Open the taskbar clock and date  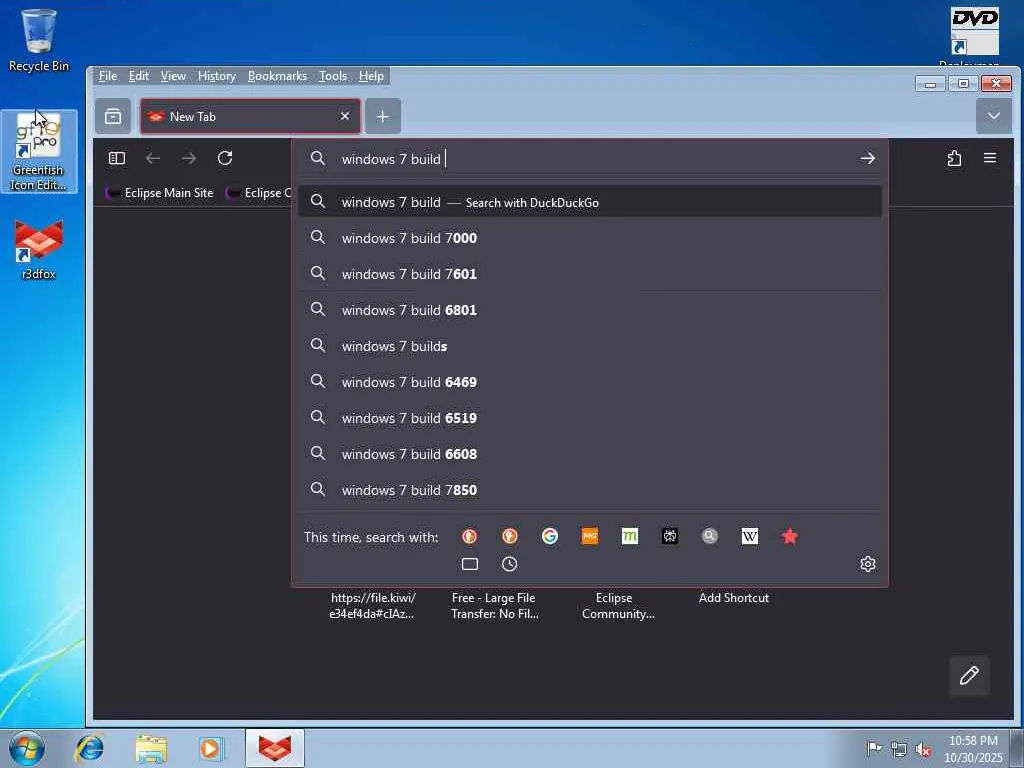(x=973, y=749)
